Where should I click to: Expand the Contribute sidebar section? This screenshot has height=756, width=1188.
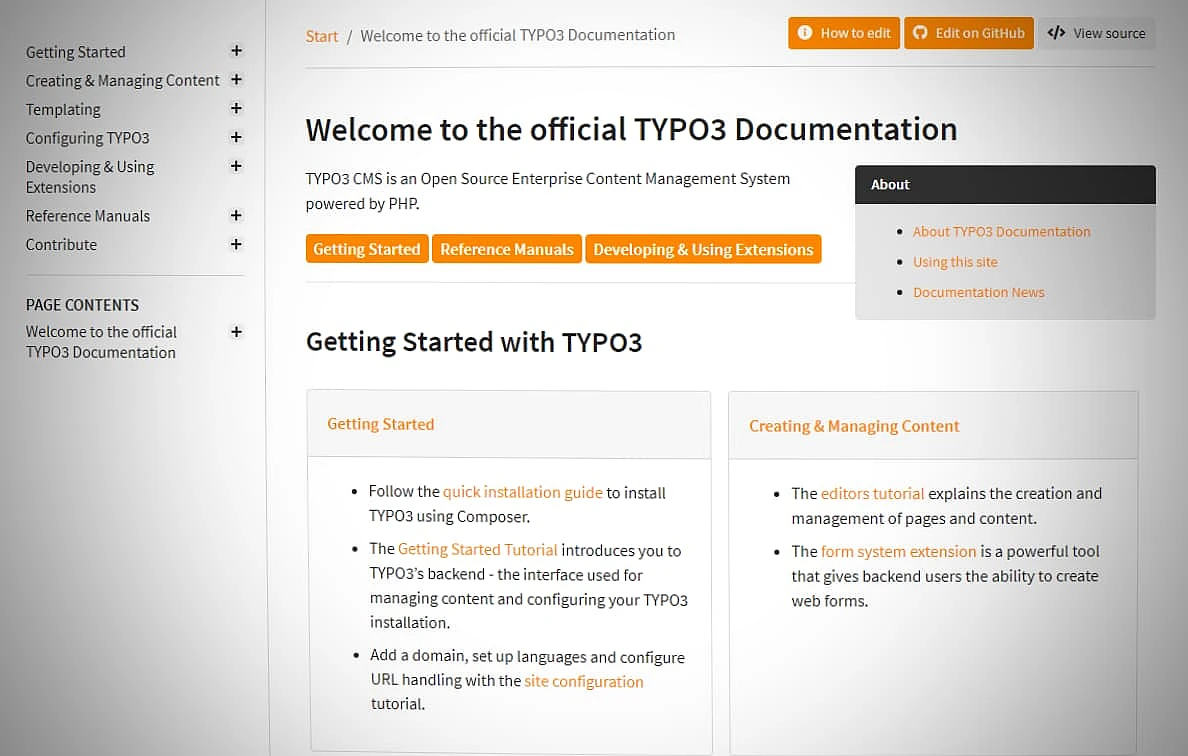click(x=236, y=244)
